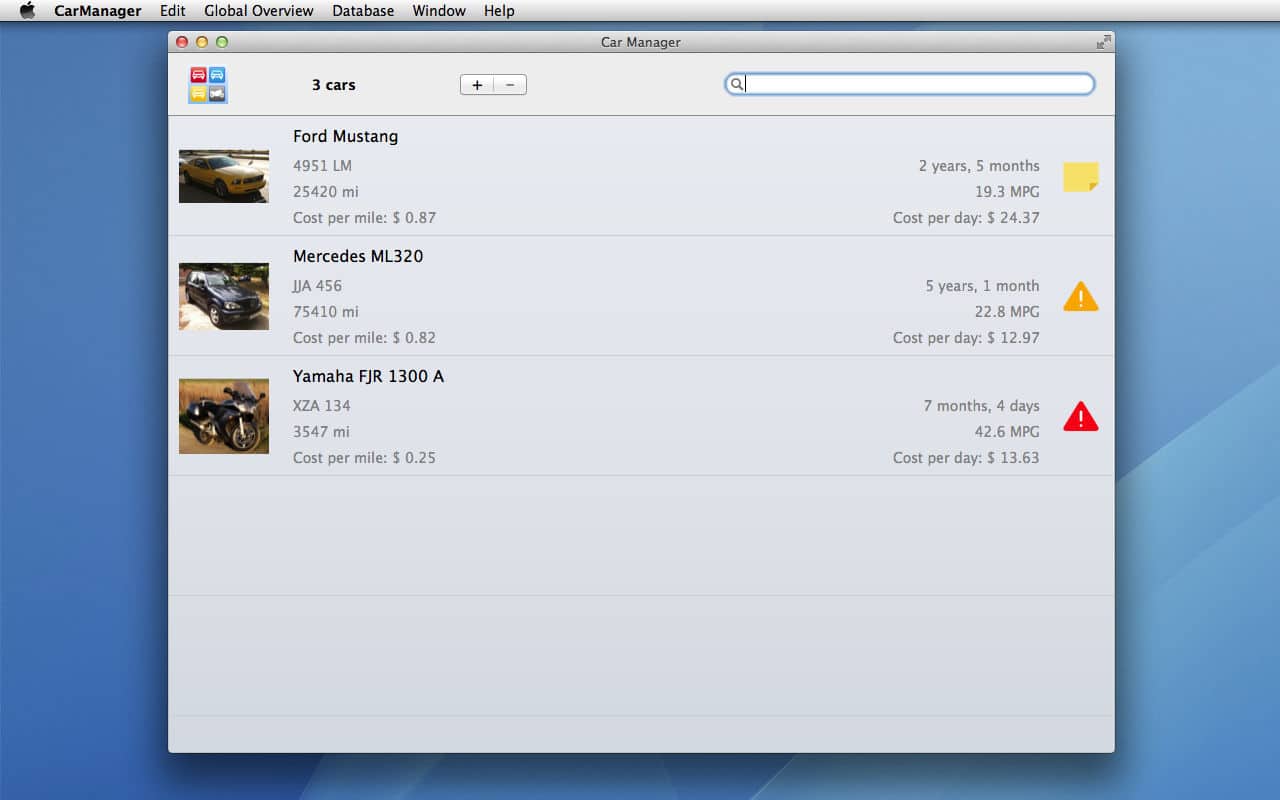Click the license plate "4951 LM"
1280x800 pixels.
(322, 166)
